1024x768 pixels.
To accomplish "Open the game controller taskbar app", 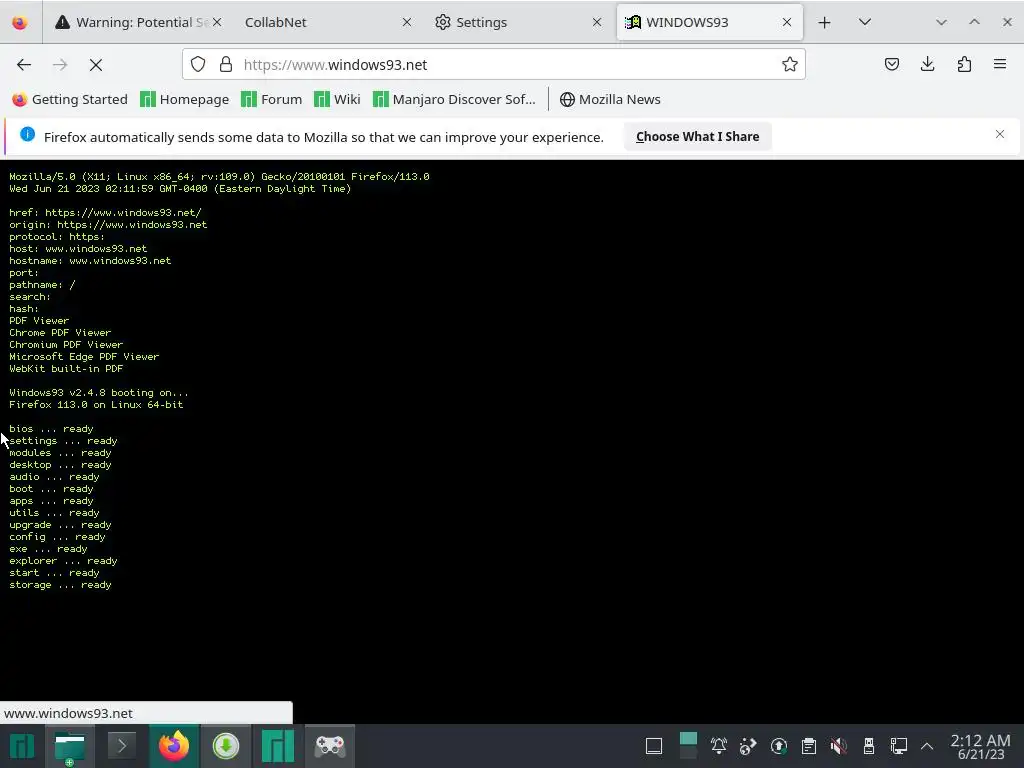I will 330,746.
